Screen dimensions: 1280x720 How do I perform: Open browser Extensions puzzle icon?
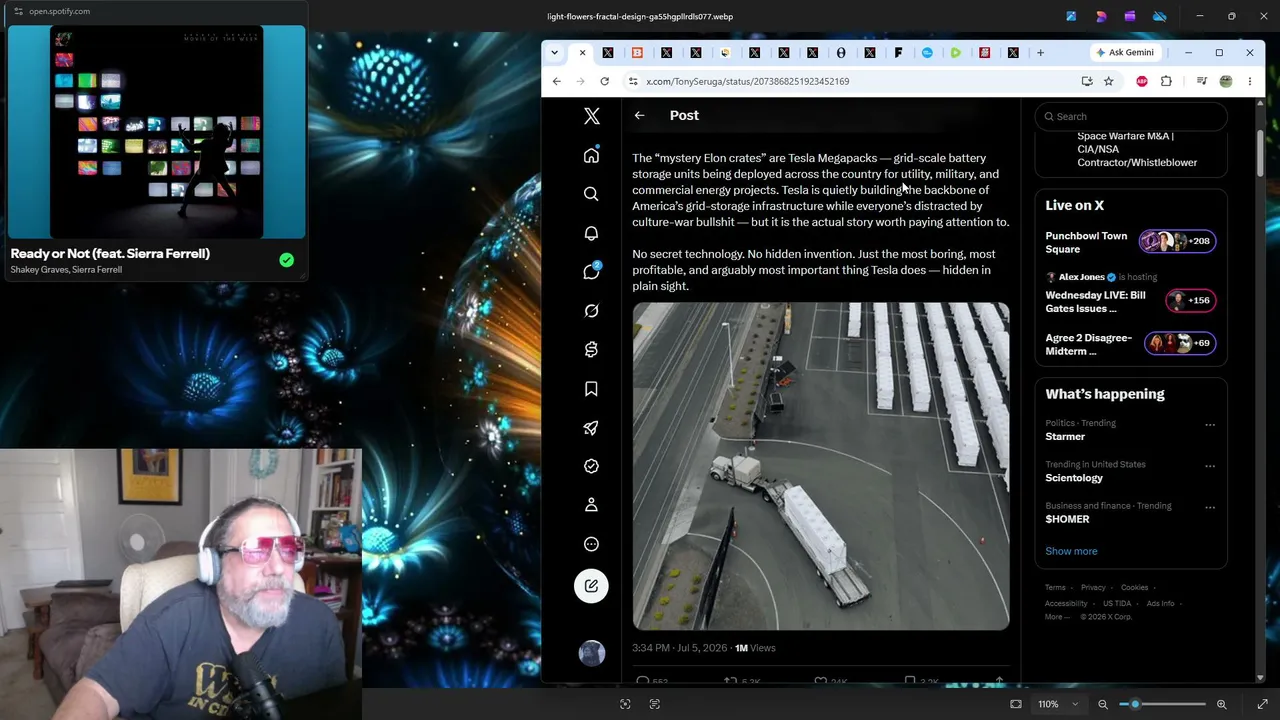tap(1166, 81)
